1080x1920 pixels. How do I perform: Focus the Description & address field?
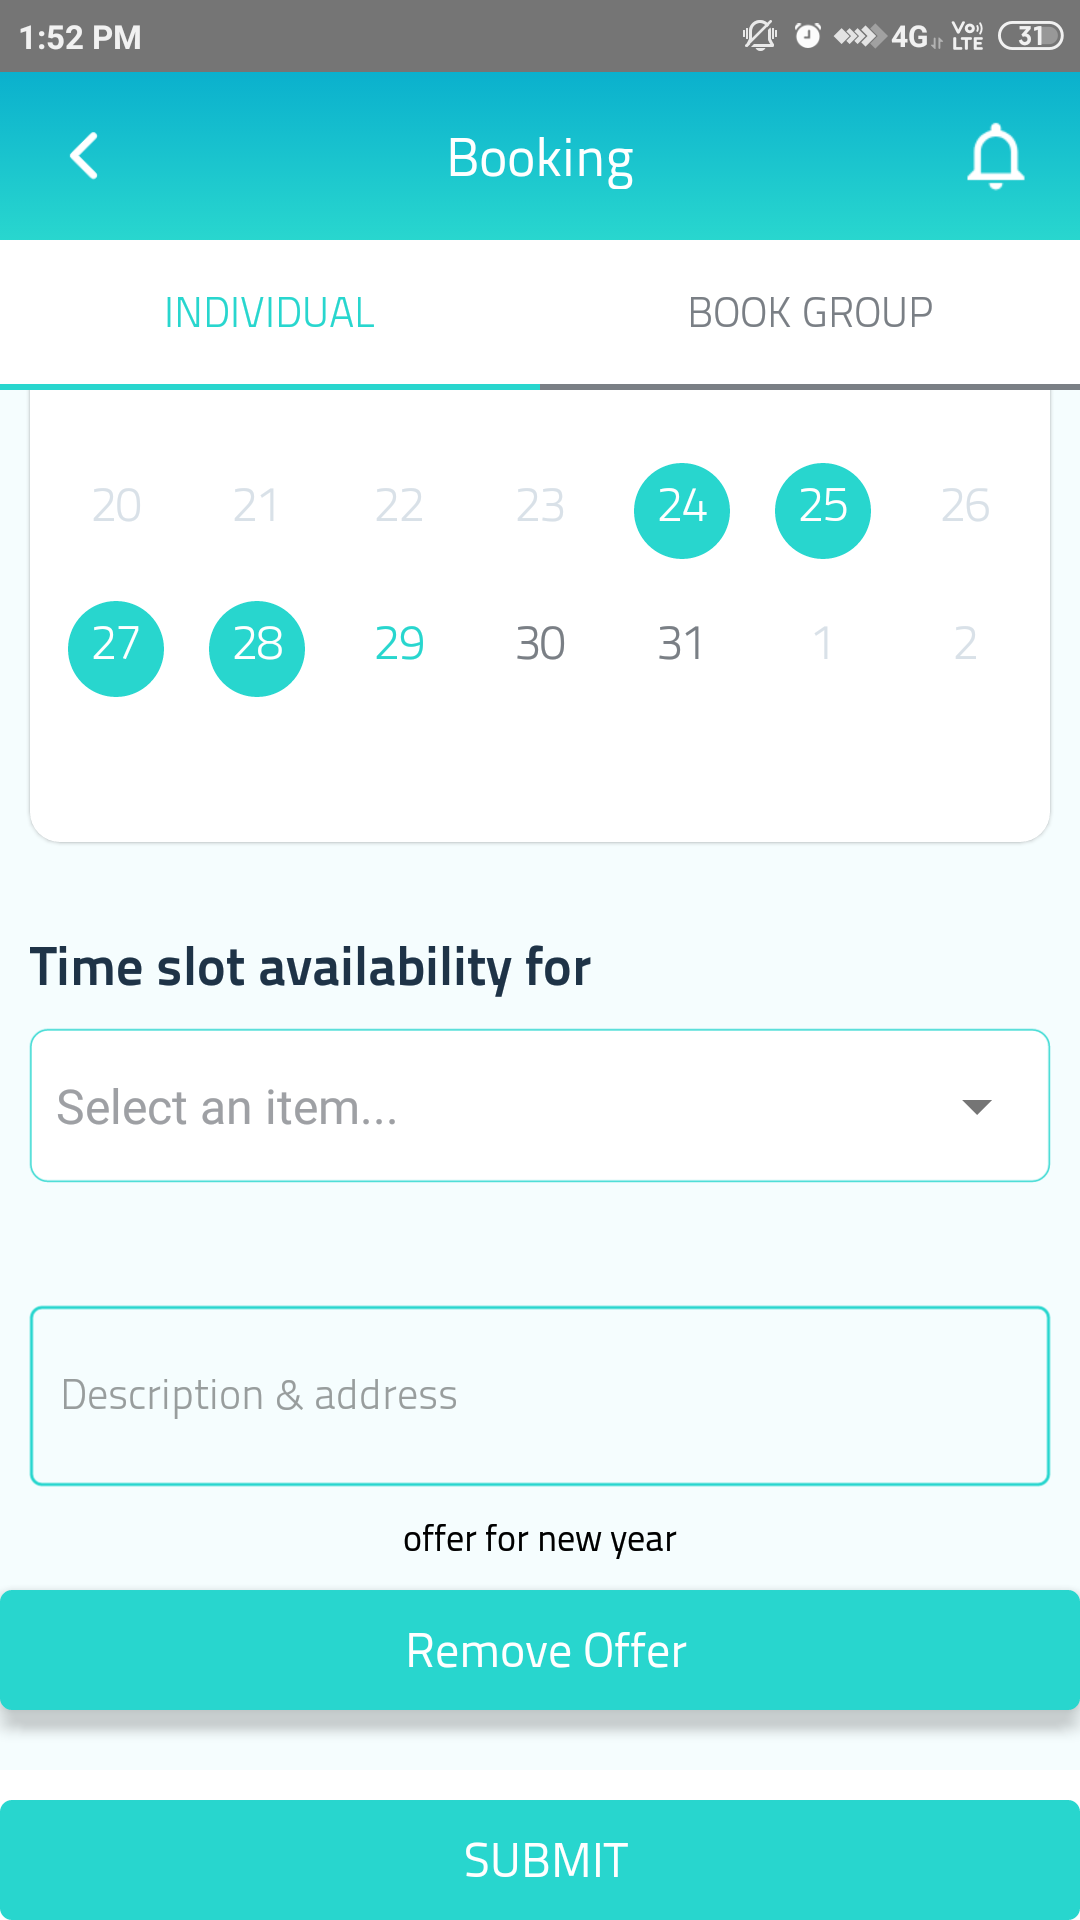540,1395
